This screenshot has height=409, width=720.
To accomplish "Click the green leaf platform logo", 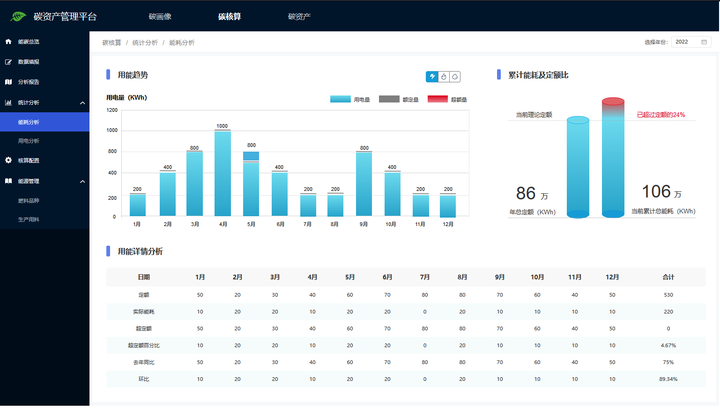I will 18,17.
